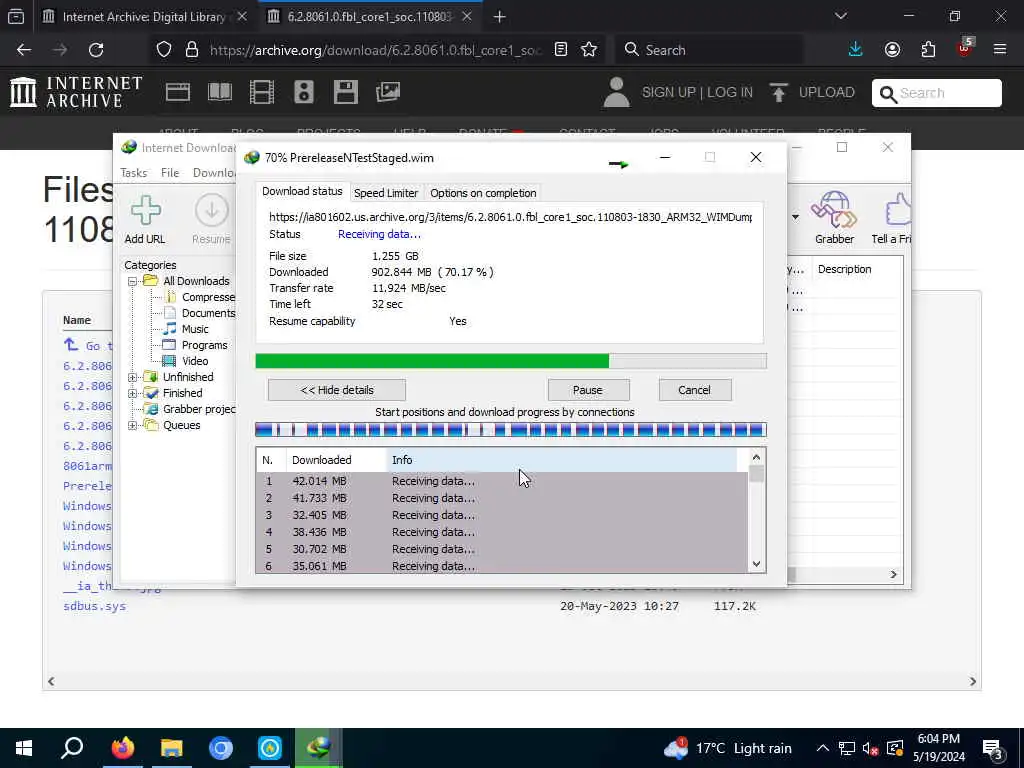Open Firefox hamburger application menu

coord(1000,50)
